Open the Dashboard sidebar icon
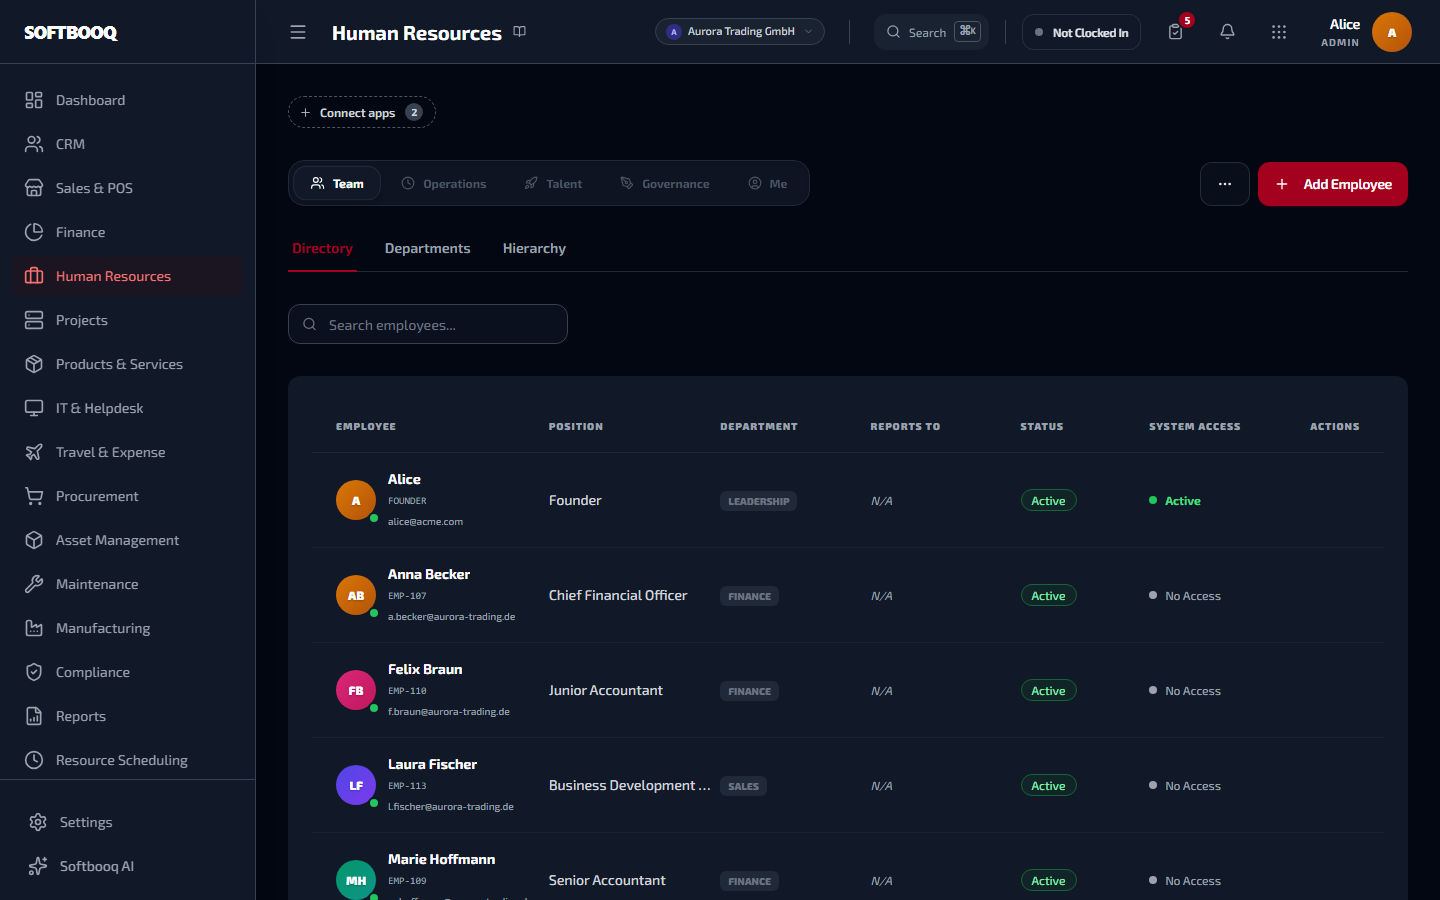 tap(34, 100)
